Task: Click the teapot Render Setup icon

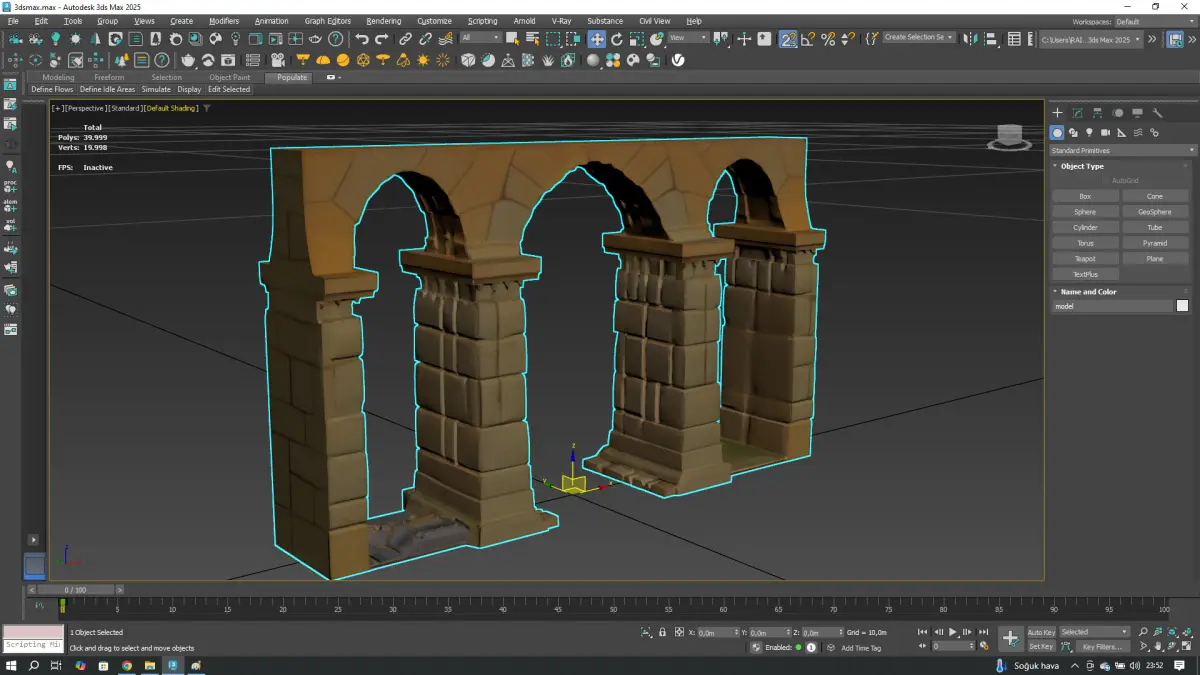Action: (188, 60)
